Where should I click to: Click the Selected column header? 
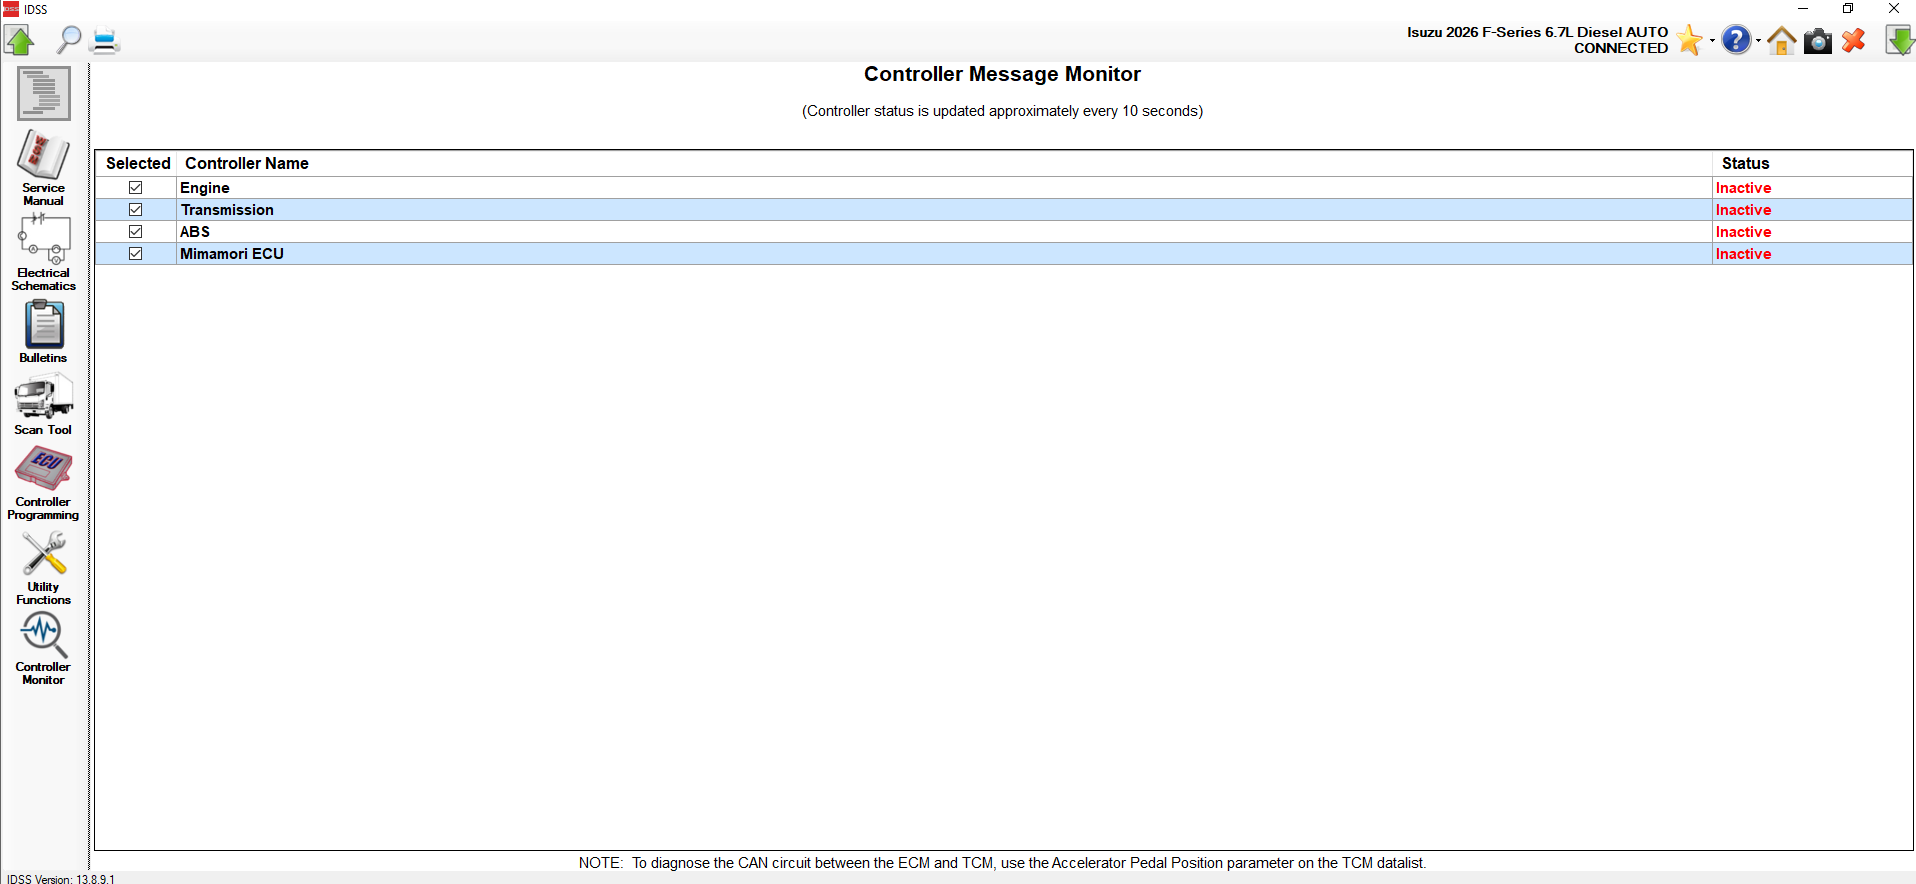tap(138, 163)
